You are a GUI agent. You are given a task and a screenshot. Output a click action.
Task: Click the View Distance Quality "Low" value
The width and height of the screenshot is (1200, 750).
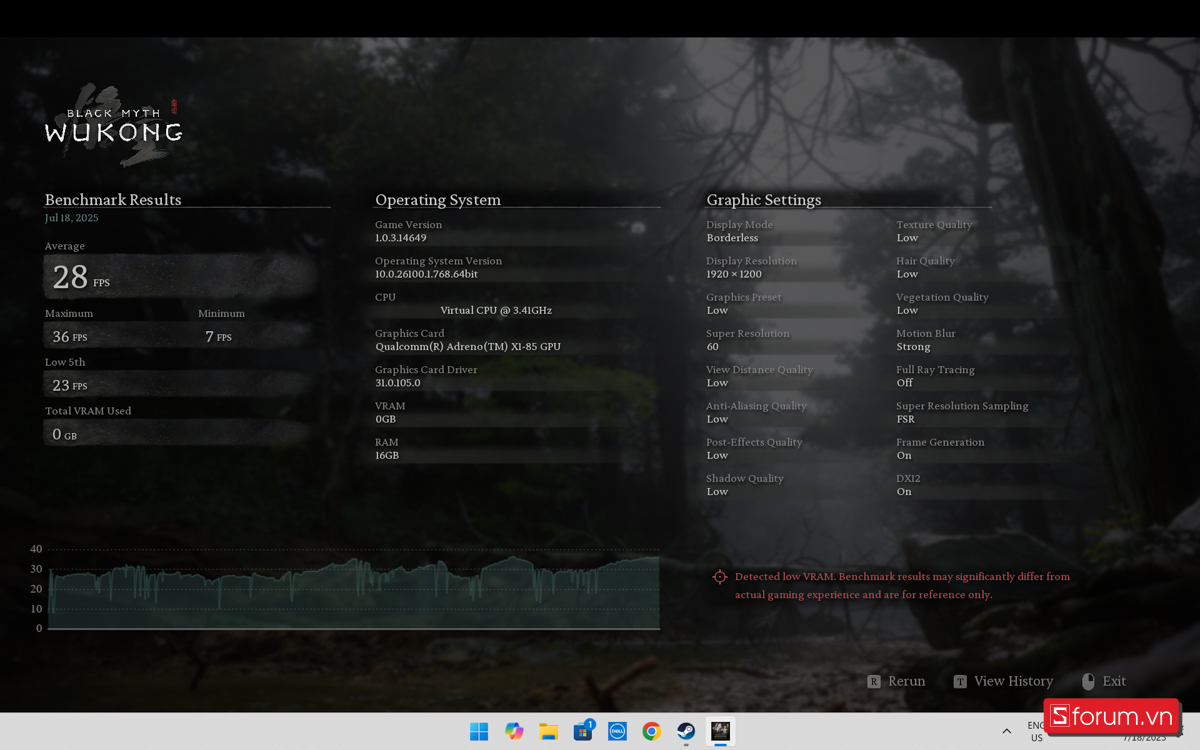pos(717,383)
